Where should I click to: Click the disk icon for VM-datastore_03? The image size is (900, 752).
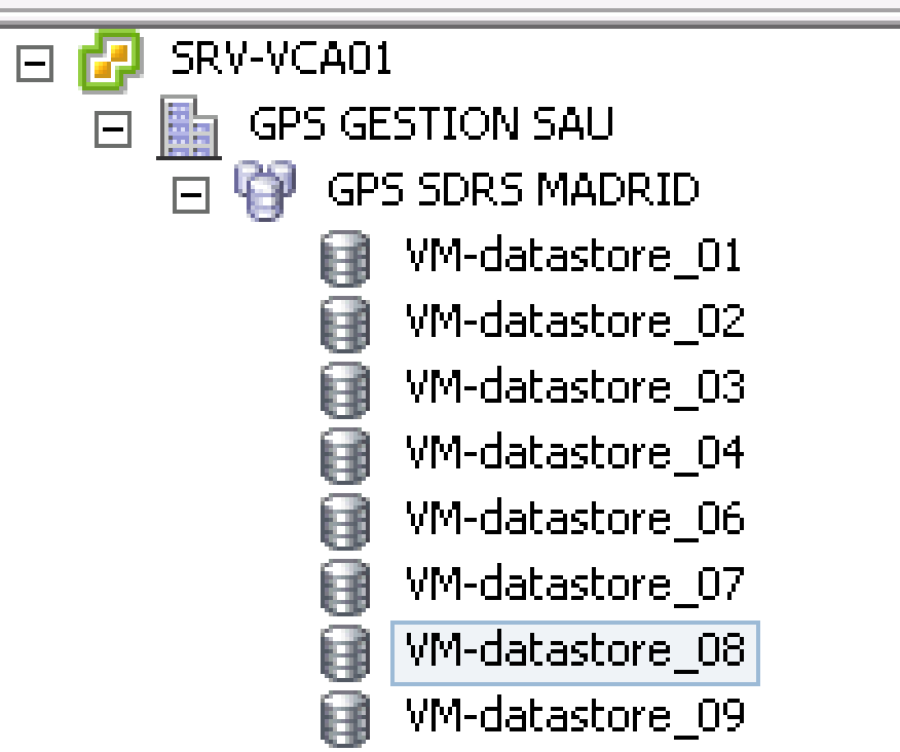(x=345, y=390)
